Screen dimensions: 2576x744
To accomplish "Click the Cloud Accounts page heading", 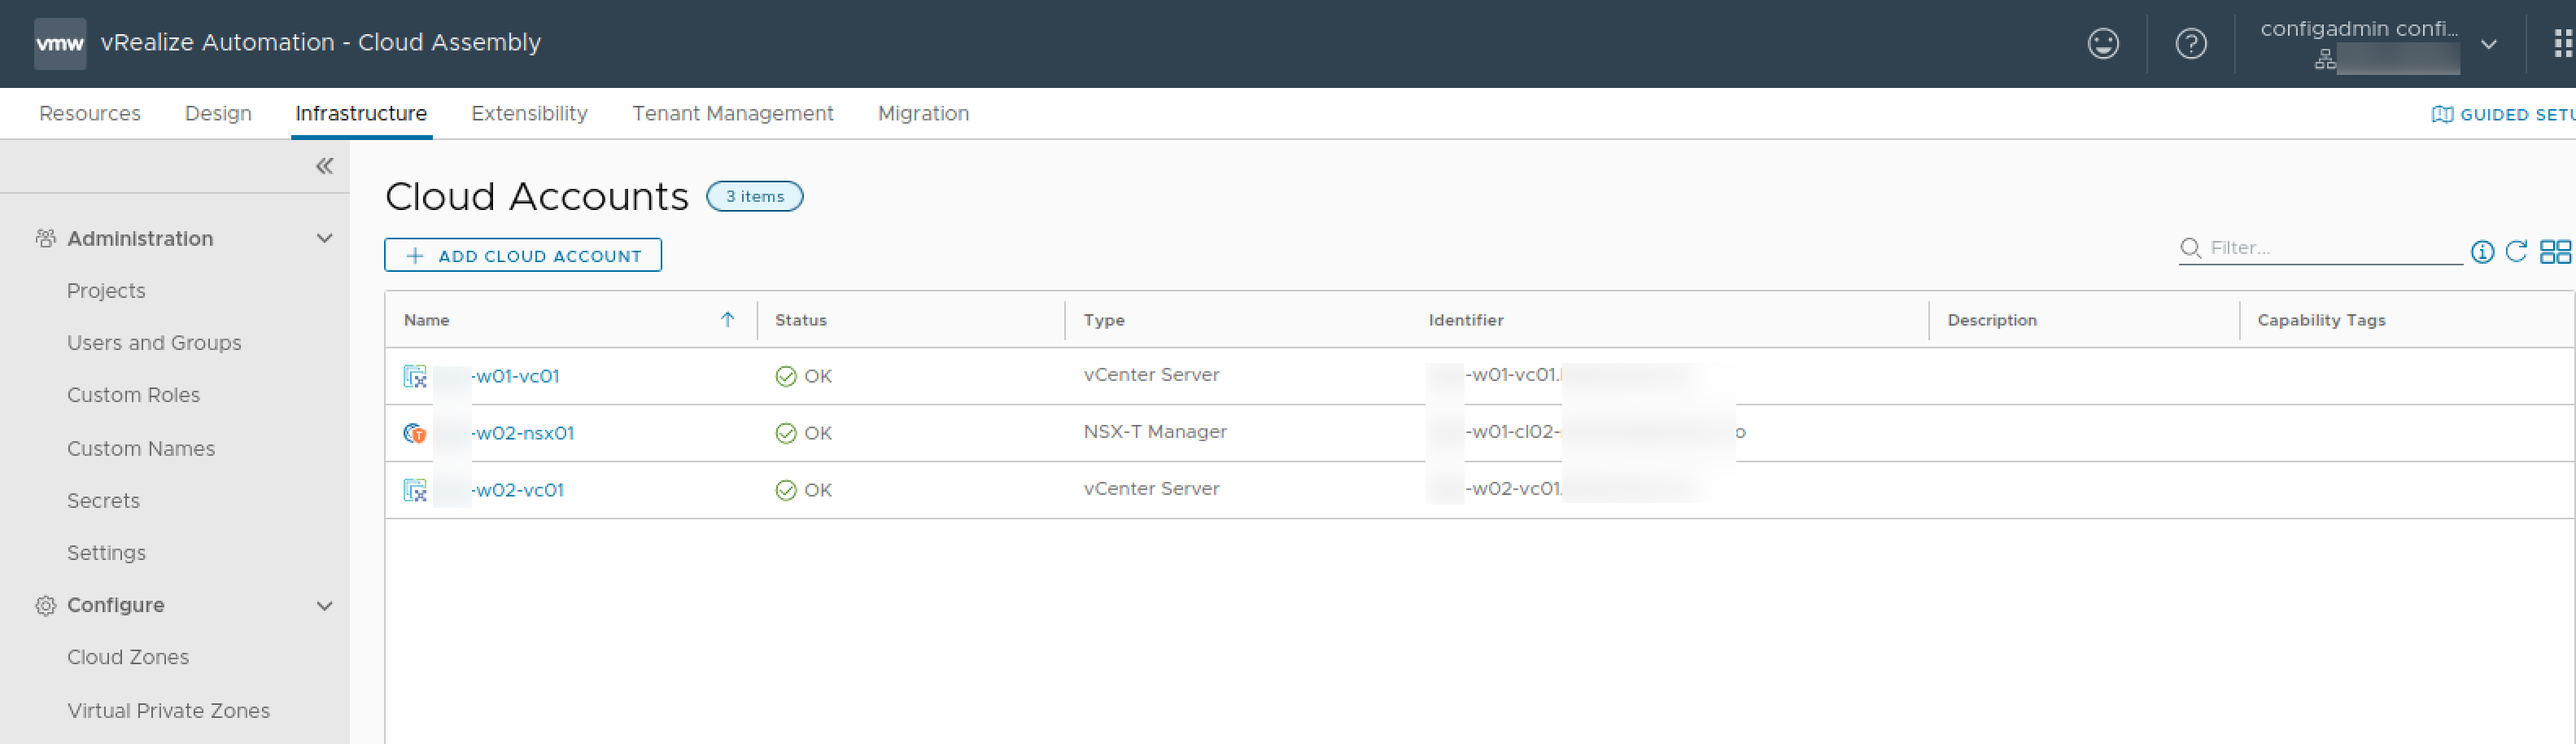I will (537, 196).
